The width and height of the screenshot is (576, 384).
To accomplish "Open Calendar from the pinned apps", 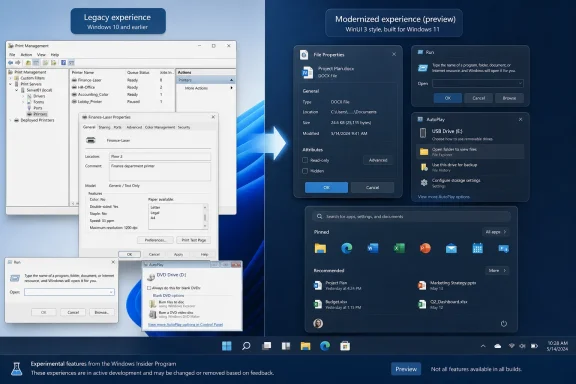I will point(478,248).
